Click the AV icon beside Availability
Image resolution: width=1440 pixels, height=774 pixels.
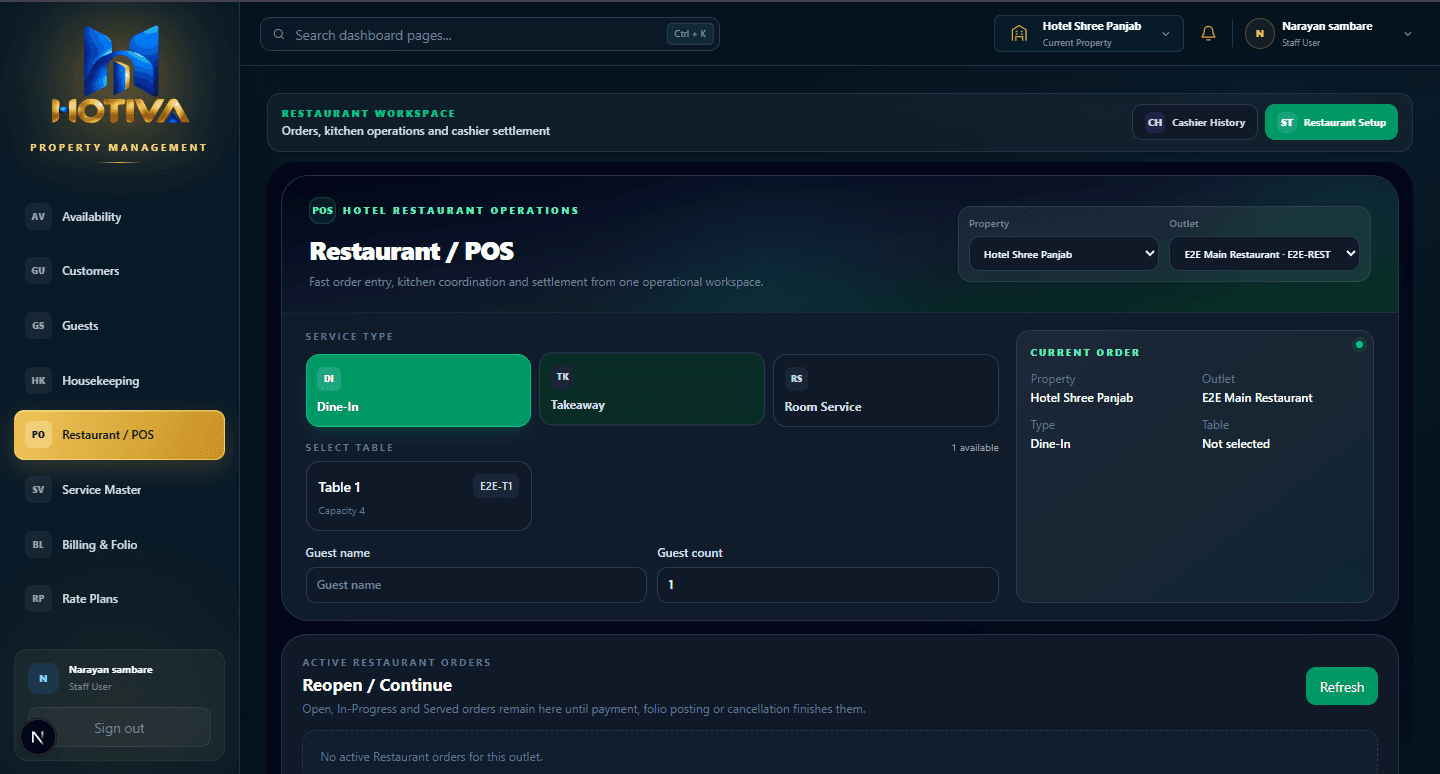point(38,217)
